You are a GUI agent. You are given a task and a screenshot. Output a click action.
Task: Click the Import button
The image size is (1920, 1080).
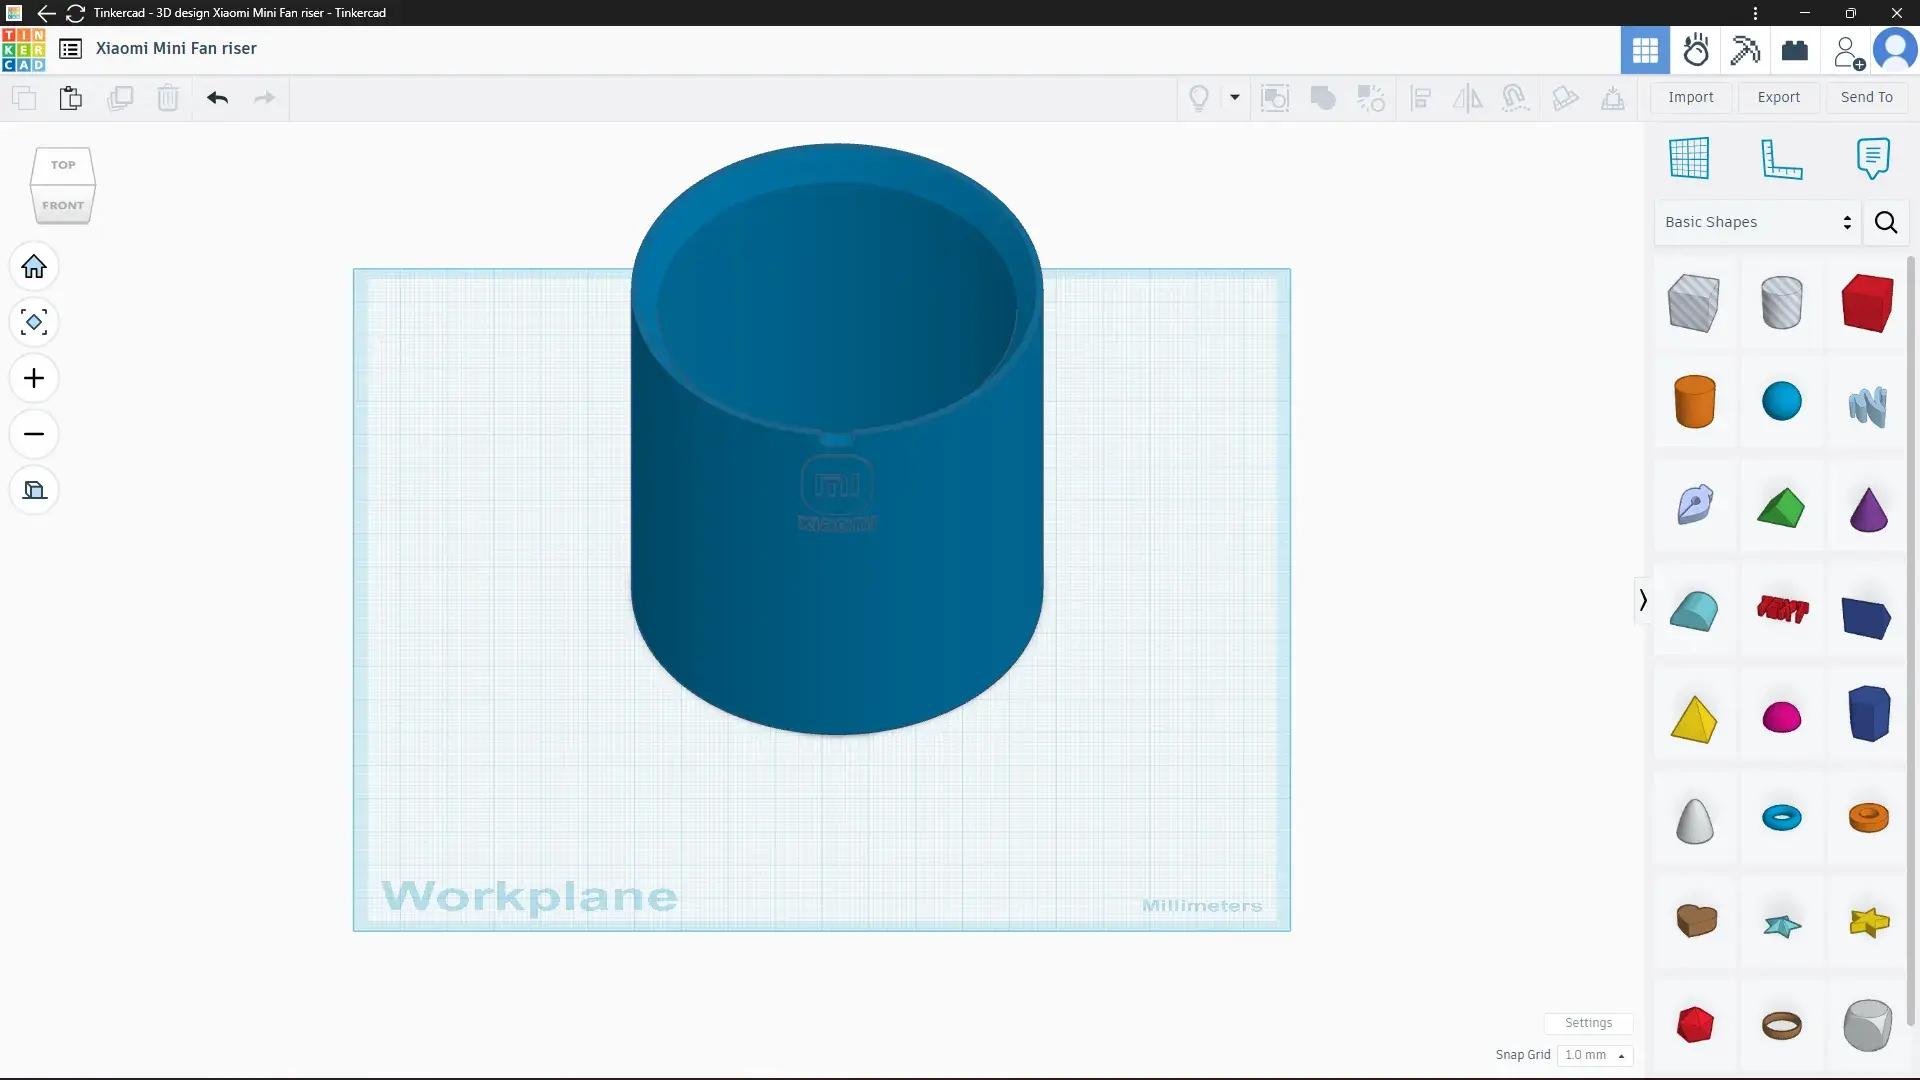click(1691, 97)
